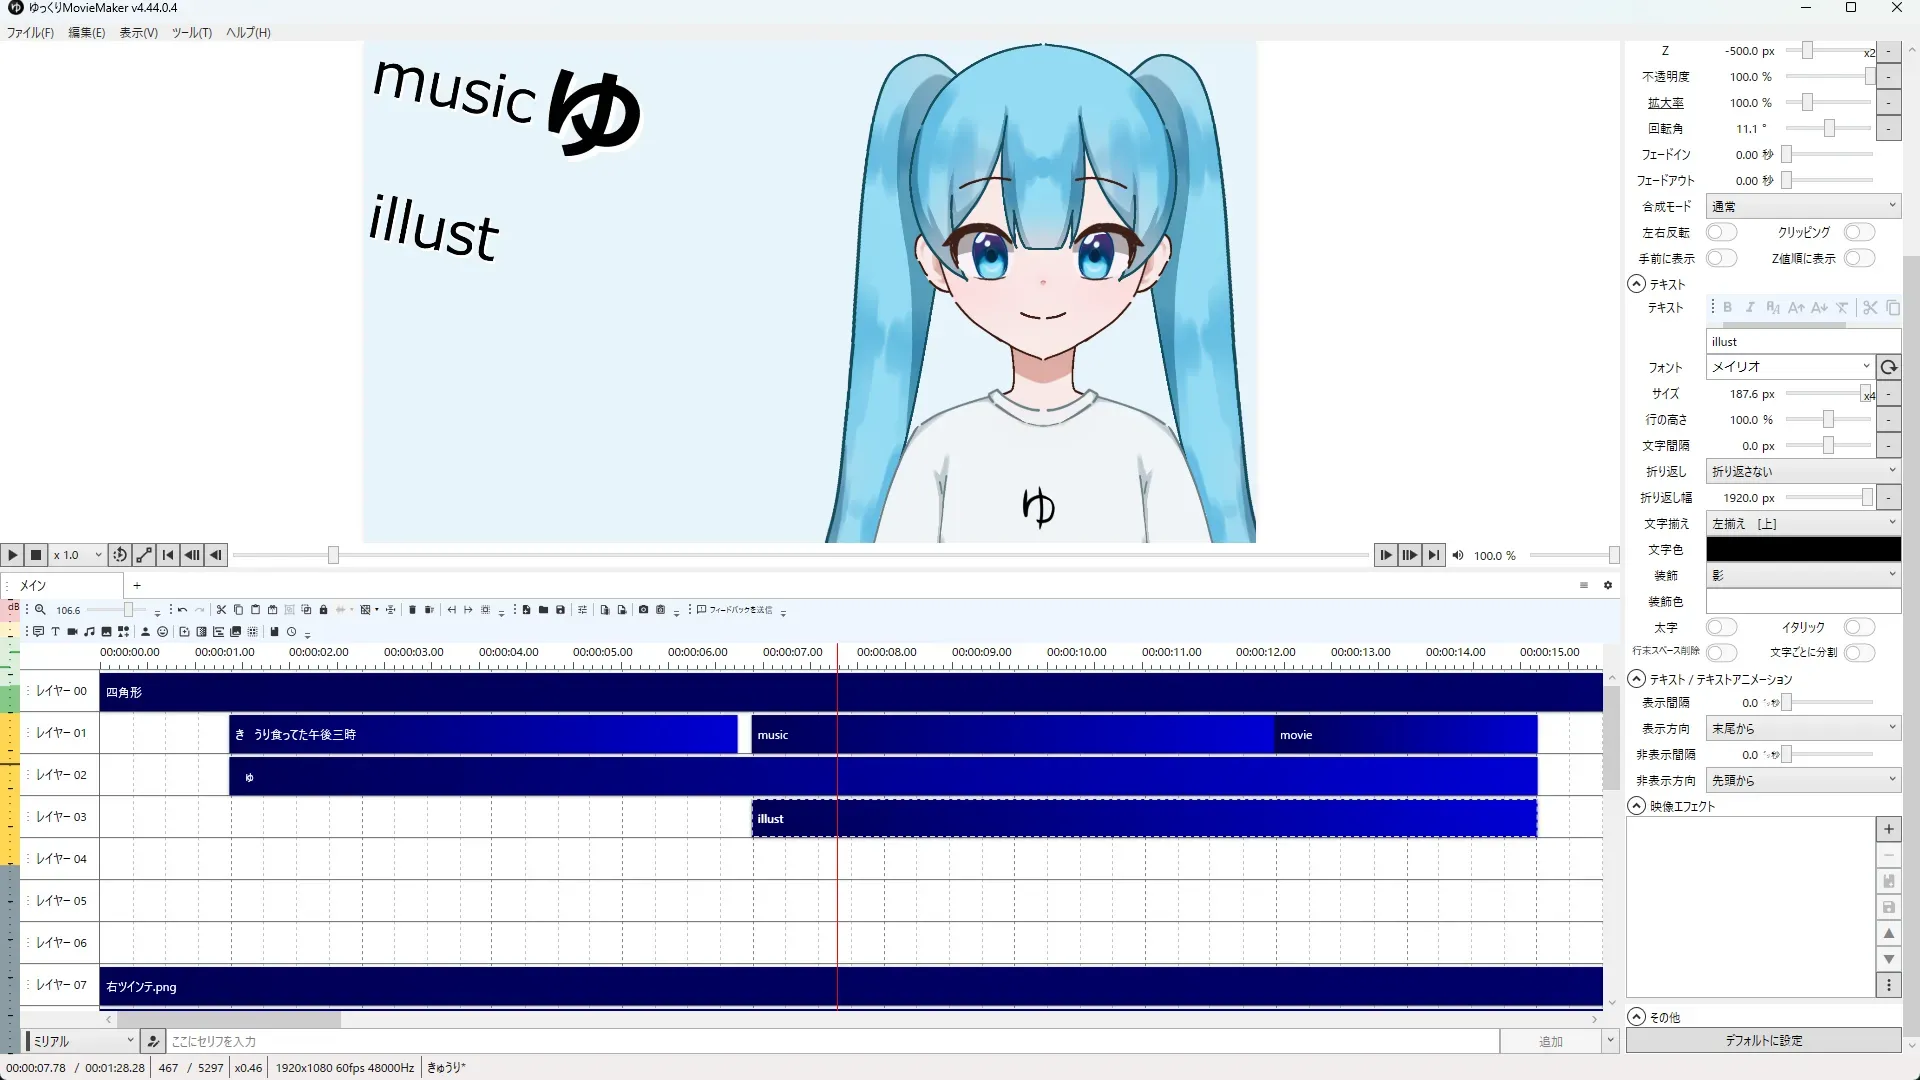1920x1080 pixels.
Task: Toggle the イタリック switch
Action: [x=1858, y=627]
